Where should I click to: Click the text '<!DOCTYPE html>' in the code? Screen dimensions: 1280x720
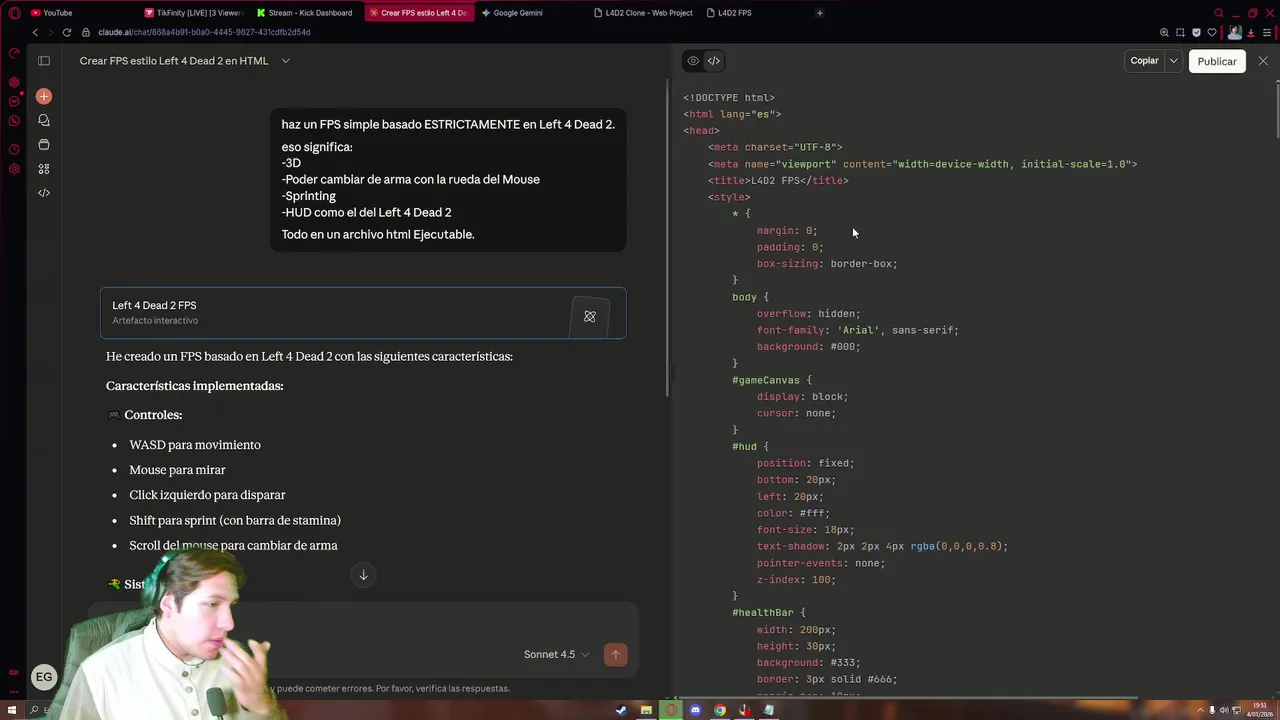(x=729, y=98)
